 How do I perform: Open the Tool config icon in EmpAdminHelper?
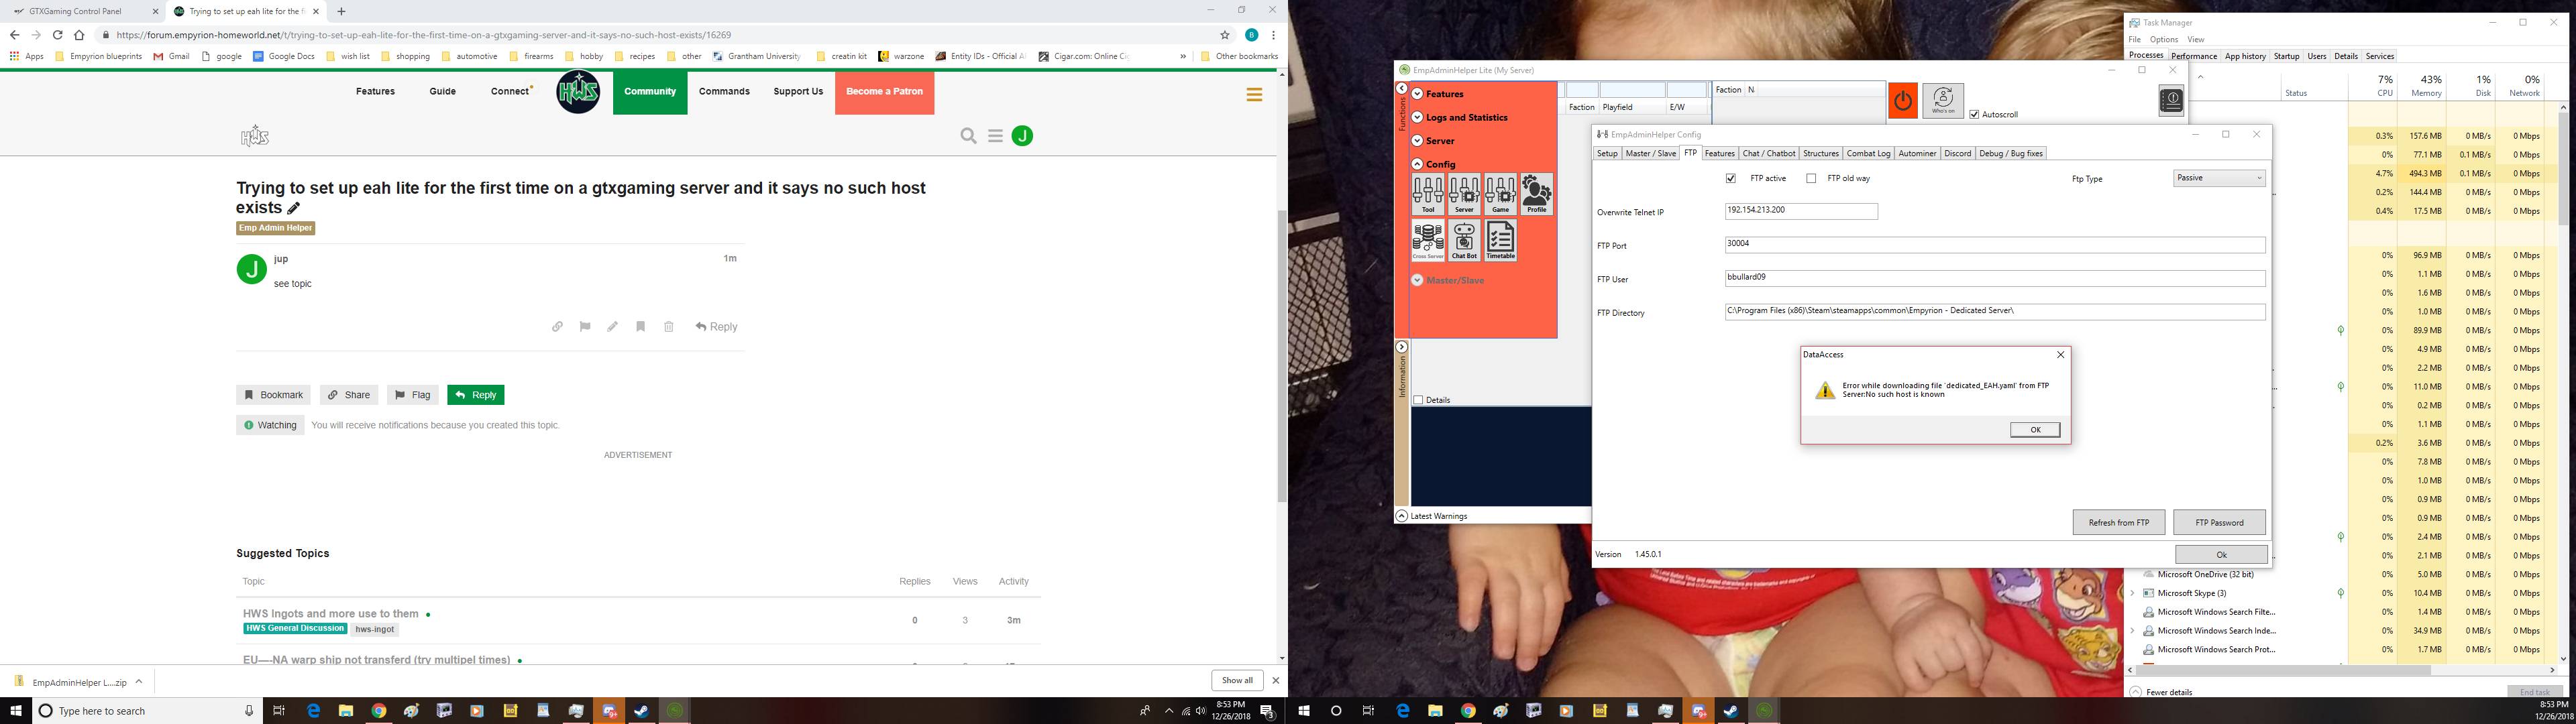[x=1427, y=195]
